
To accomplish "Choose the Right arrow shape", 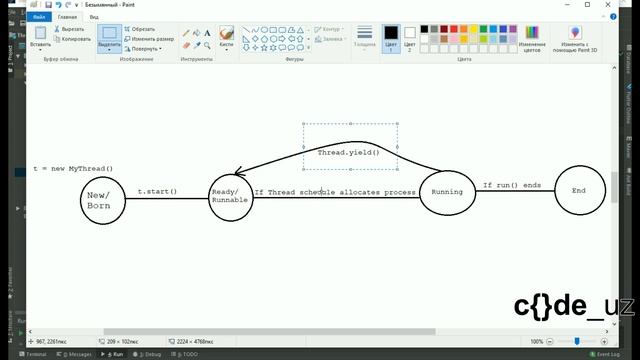I will coord(282,39).
